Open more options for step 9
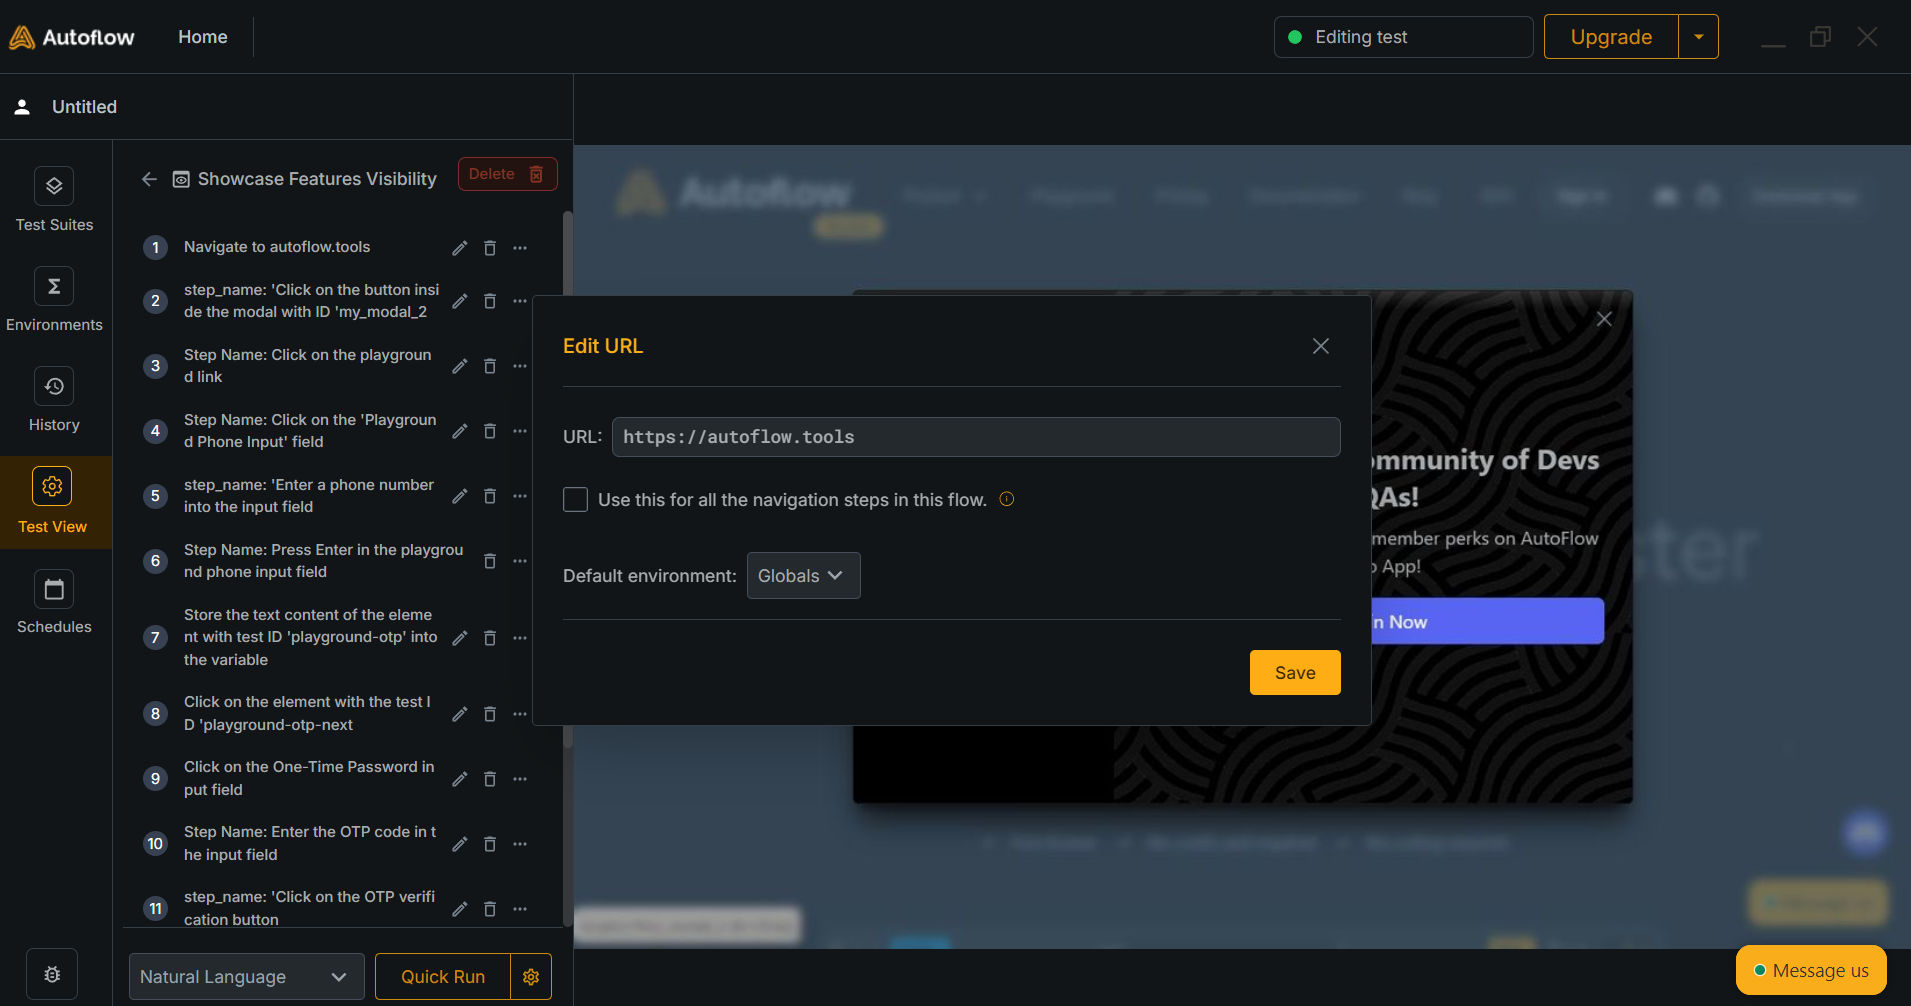 coord(520,779)
